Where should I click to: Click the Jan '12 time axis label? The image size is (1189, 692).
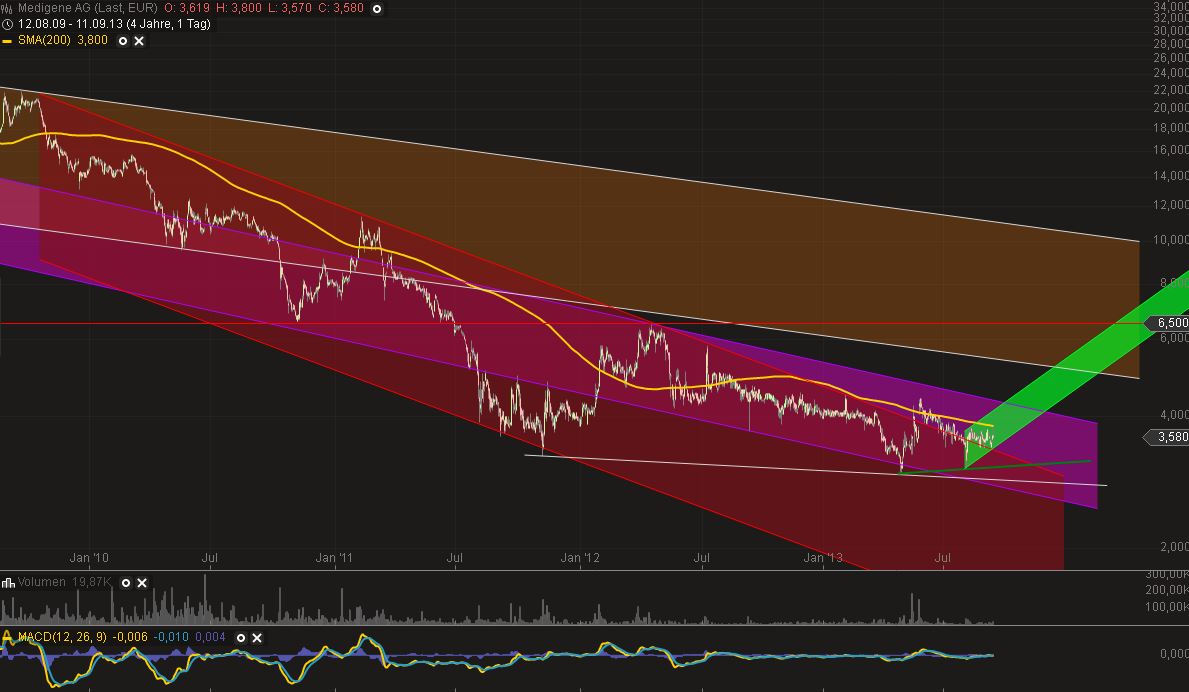pyautogui.click(x=580, y=558)
